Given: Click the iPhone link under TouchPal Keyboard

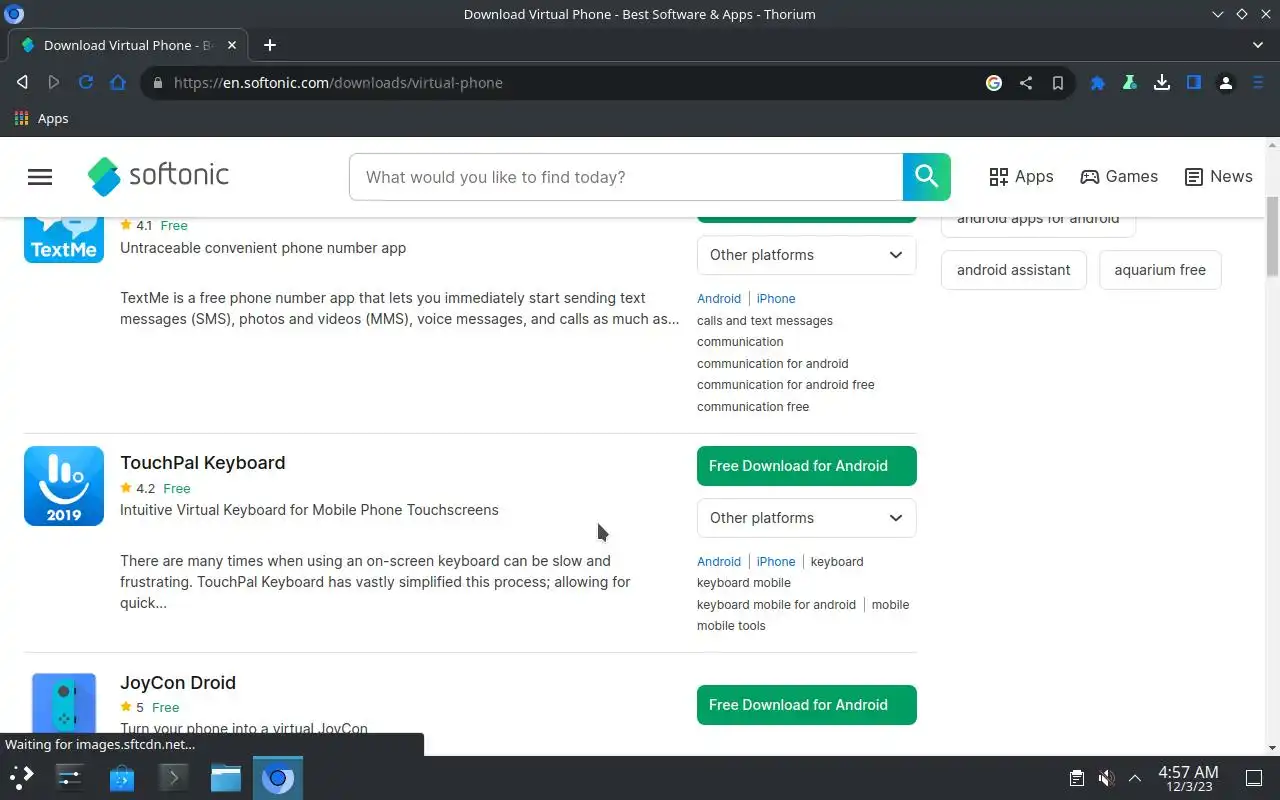Looking at the screenshot, I should coord(776,562).
